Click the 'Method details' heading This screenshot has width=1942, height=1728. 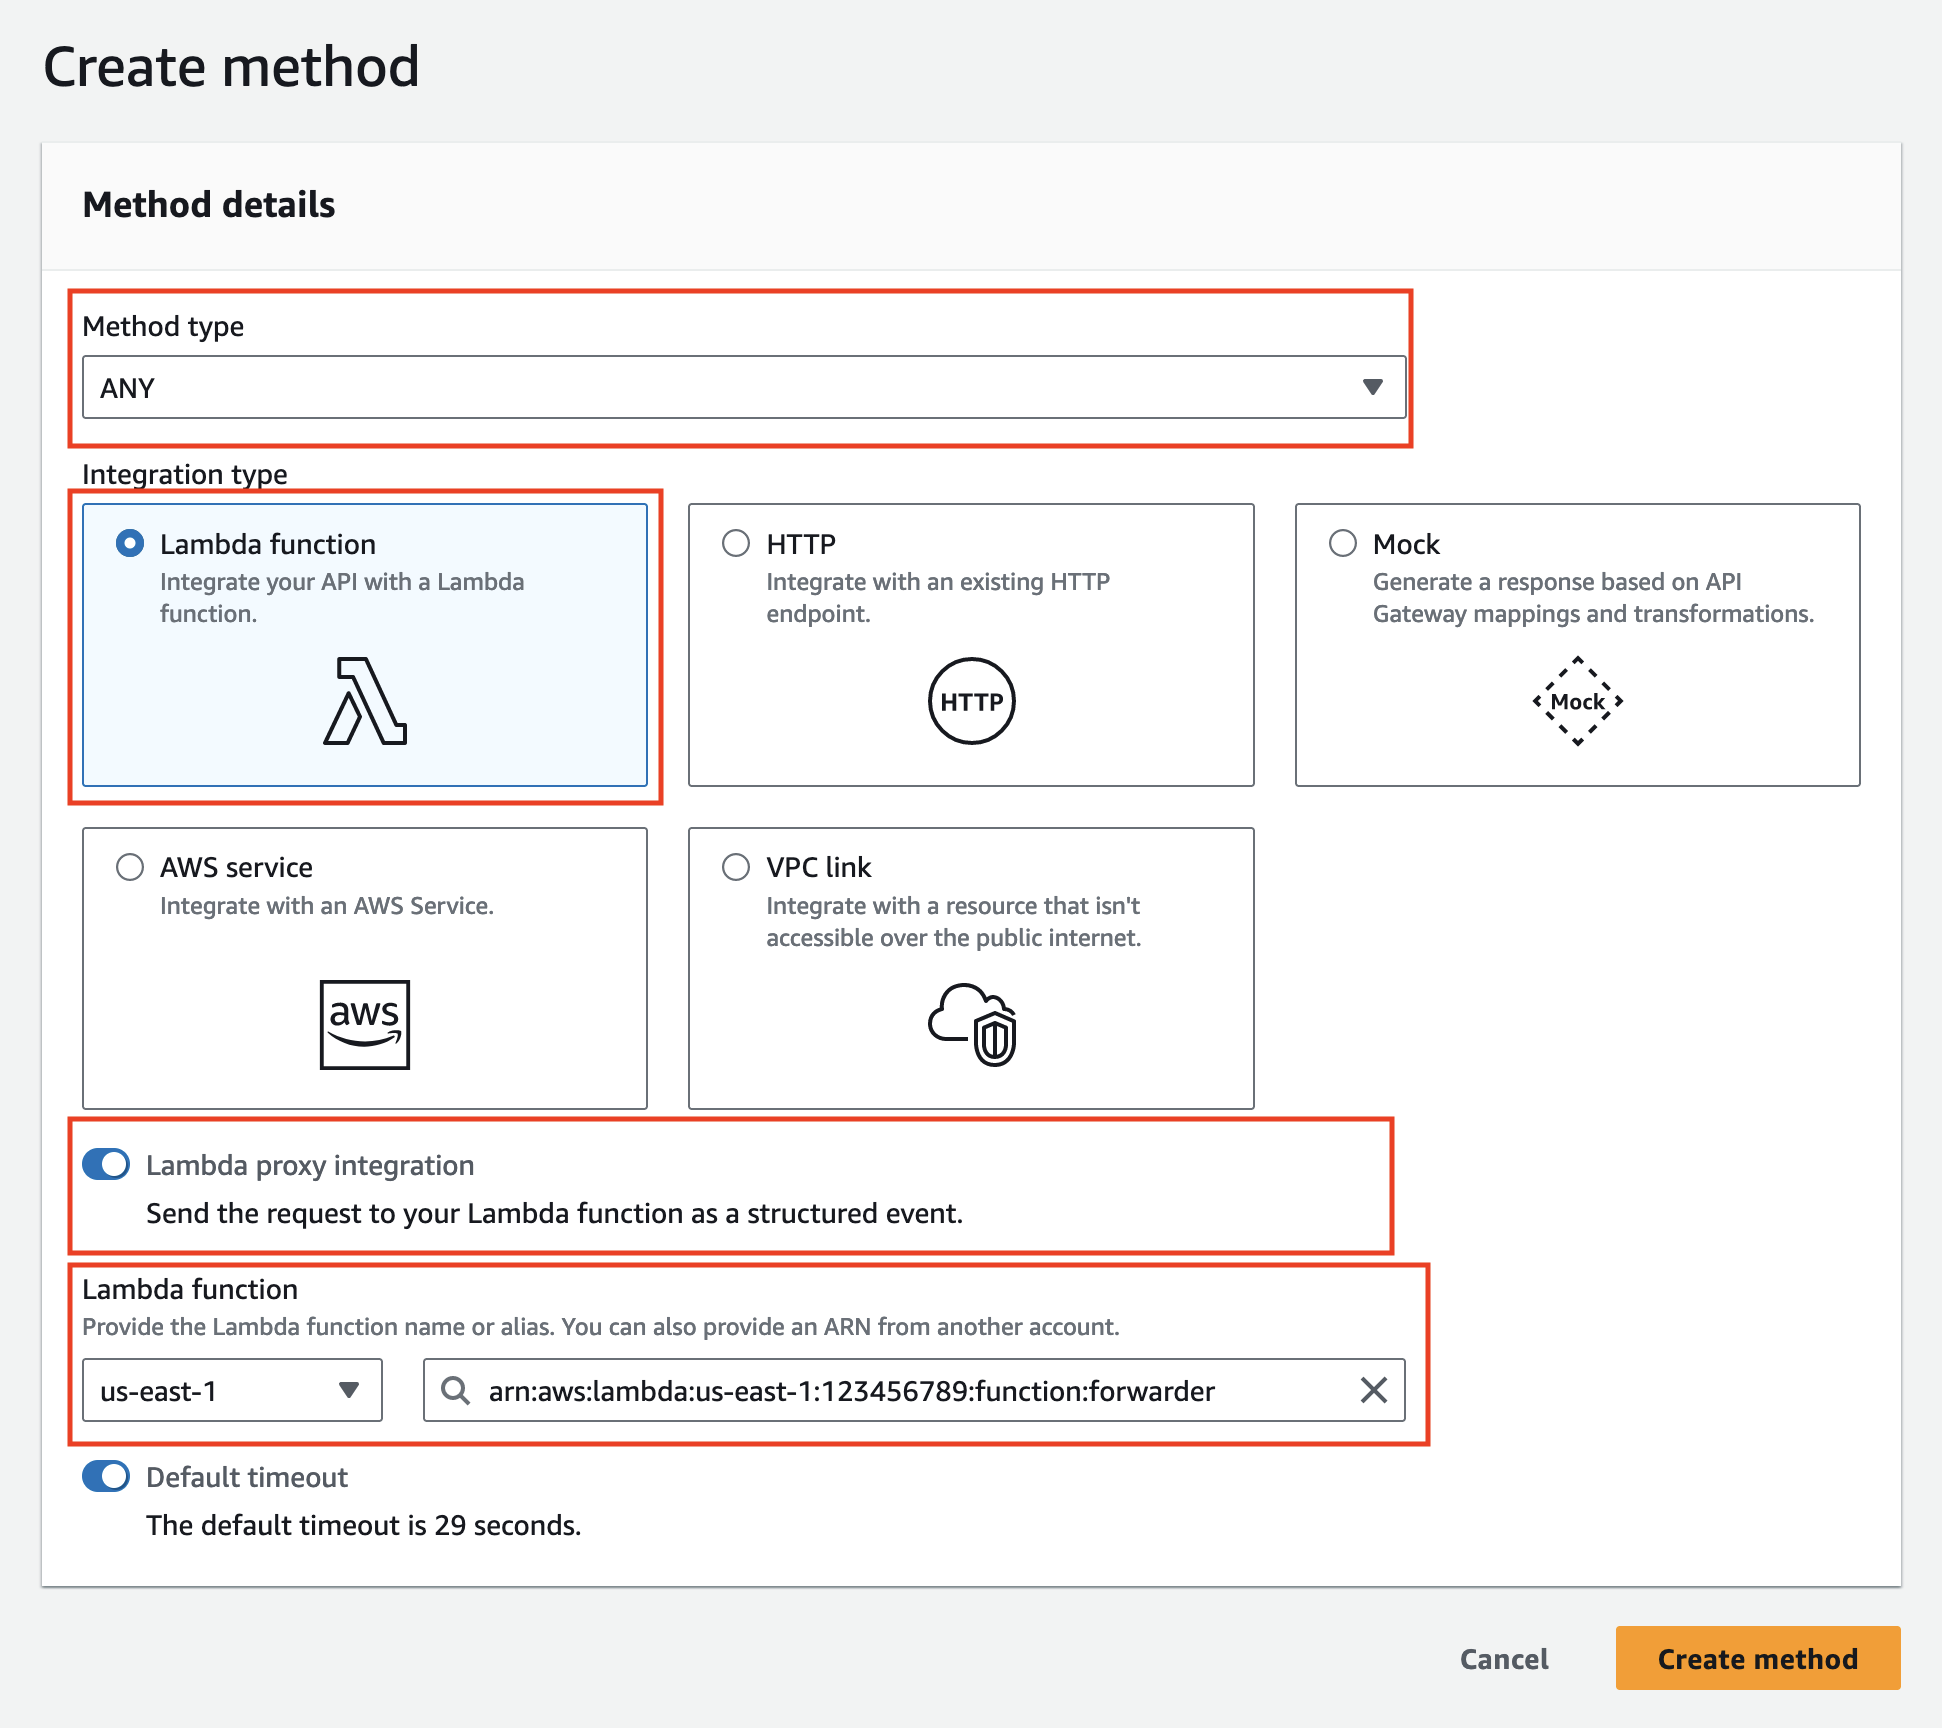click(209, 205)
